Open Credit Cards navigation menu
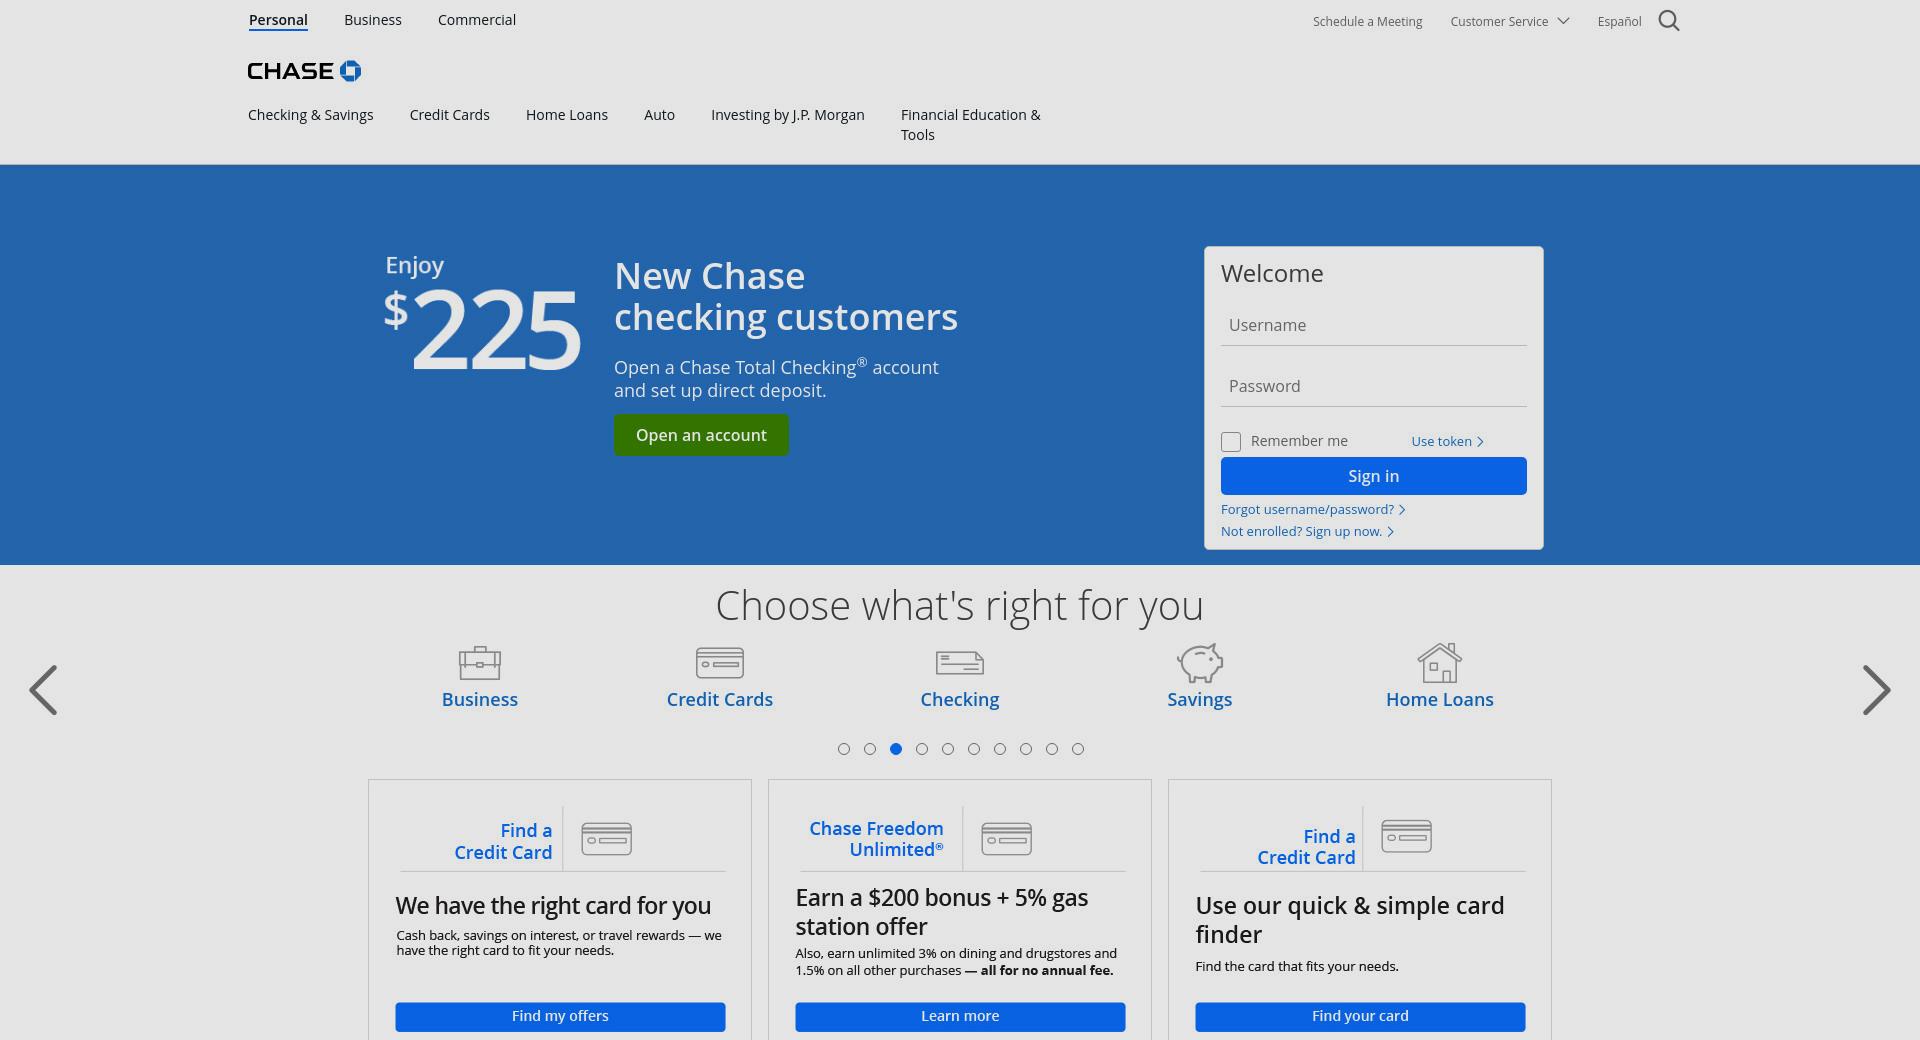1920x1040 pixels. coord(450,115)
